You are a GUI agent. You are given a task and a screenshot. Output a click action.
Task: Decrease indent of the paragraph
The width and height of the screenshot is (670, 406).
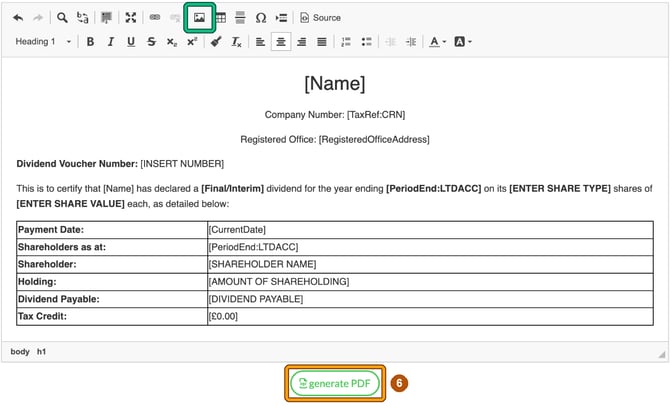coord(390,41)
